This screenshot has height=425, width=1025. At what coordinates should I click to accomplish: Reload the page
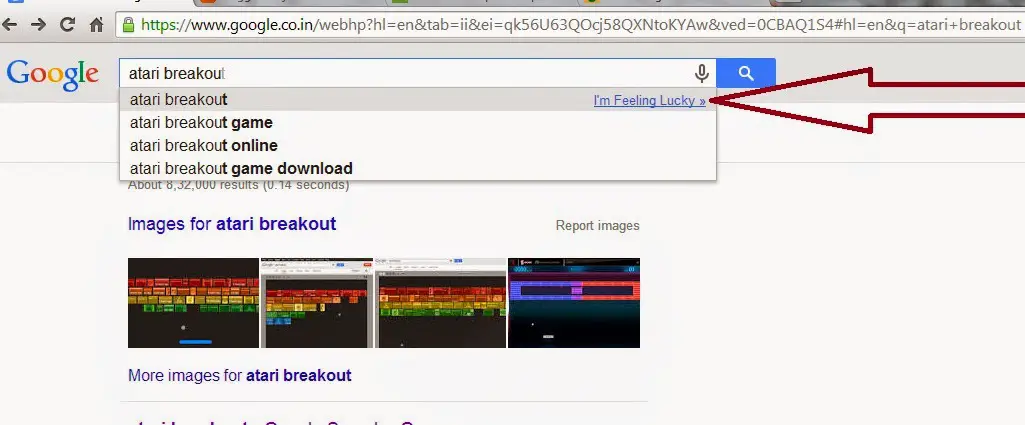(x=67, y=25)
